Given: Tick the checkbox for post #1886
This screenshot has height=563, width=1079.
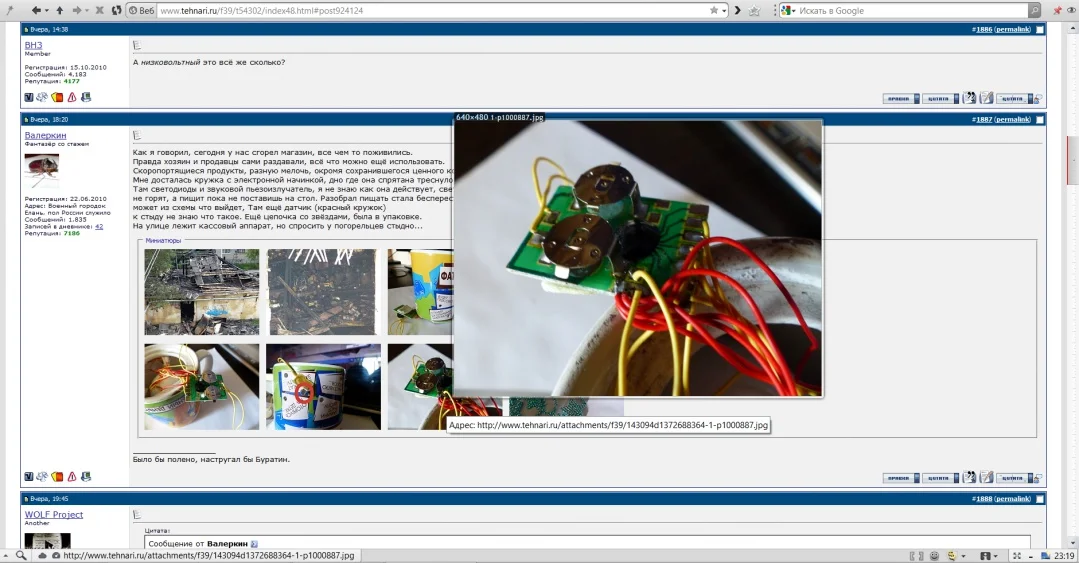Looking at the screenshot, I should tap(1040, 30).
